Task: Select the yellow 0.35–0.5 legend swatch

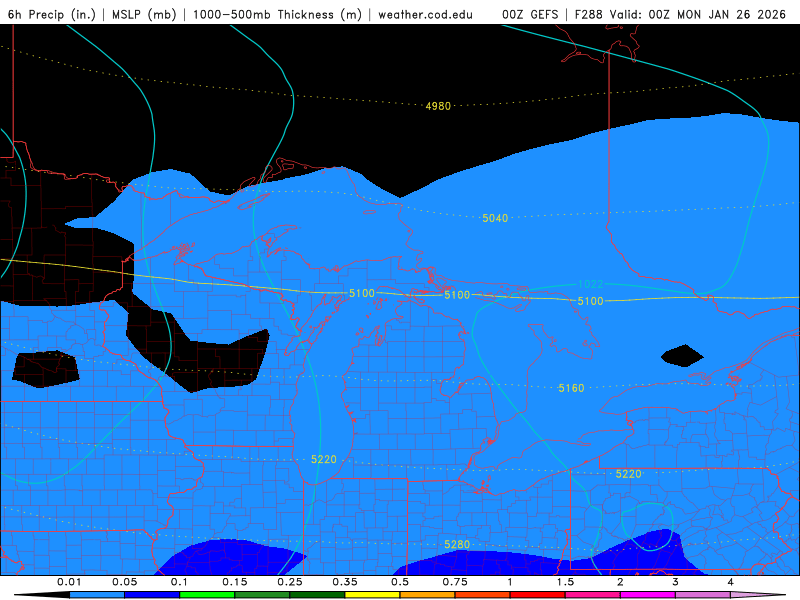Action: 372,595
